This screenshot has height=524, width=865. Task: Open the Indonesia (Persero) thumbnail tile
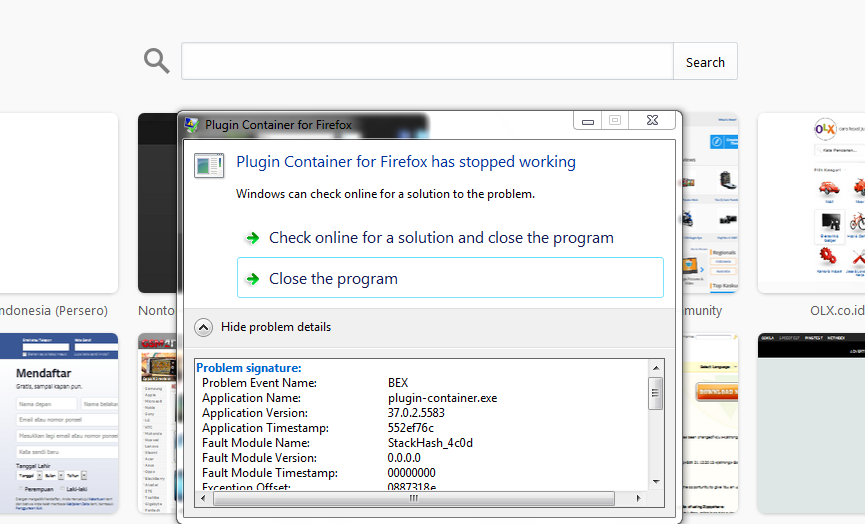point(59,203)
